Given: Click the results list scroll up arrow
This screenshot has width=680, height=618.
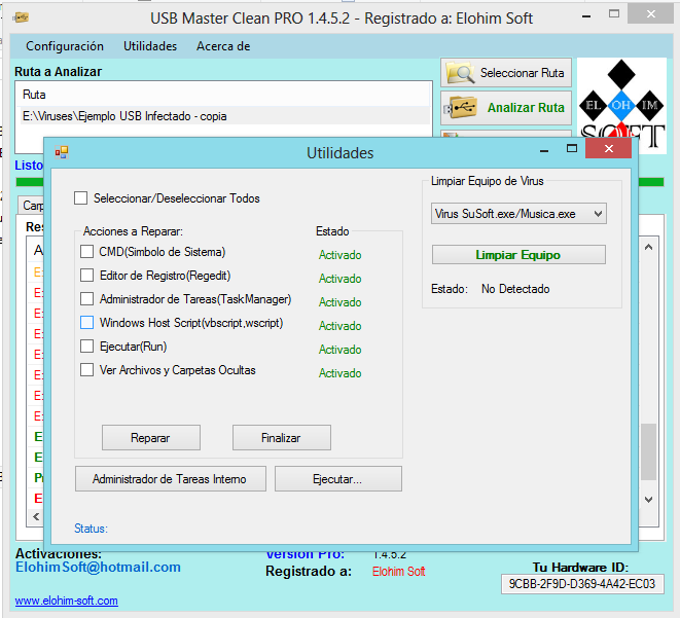Looking at the screenshot, I should point(649,247).
